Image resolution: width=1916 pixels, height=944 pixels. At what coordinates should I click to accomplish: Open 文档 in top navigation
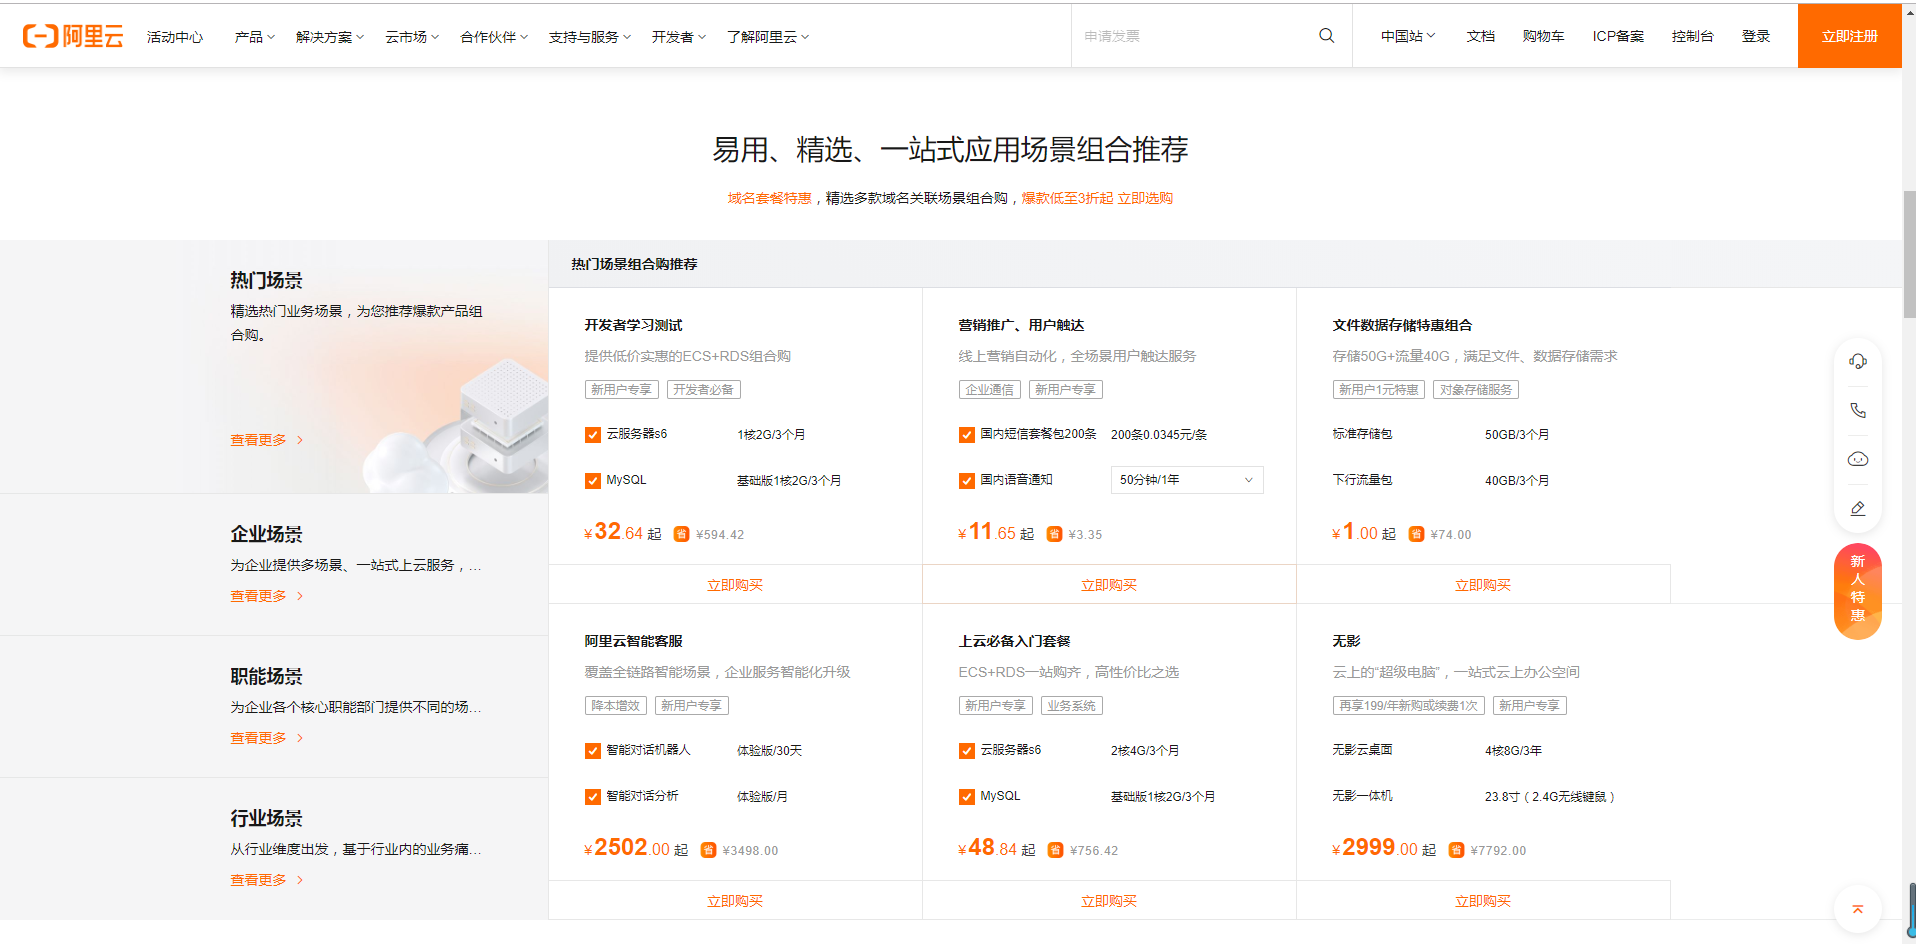pyautogui.click(x=1481, y=36)
